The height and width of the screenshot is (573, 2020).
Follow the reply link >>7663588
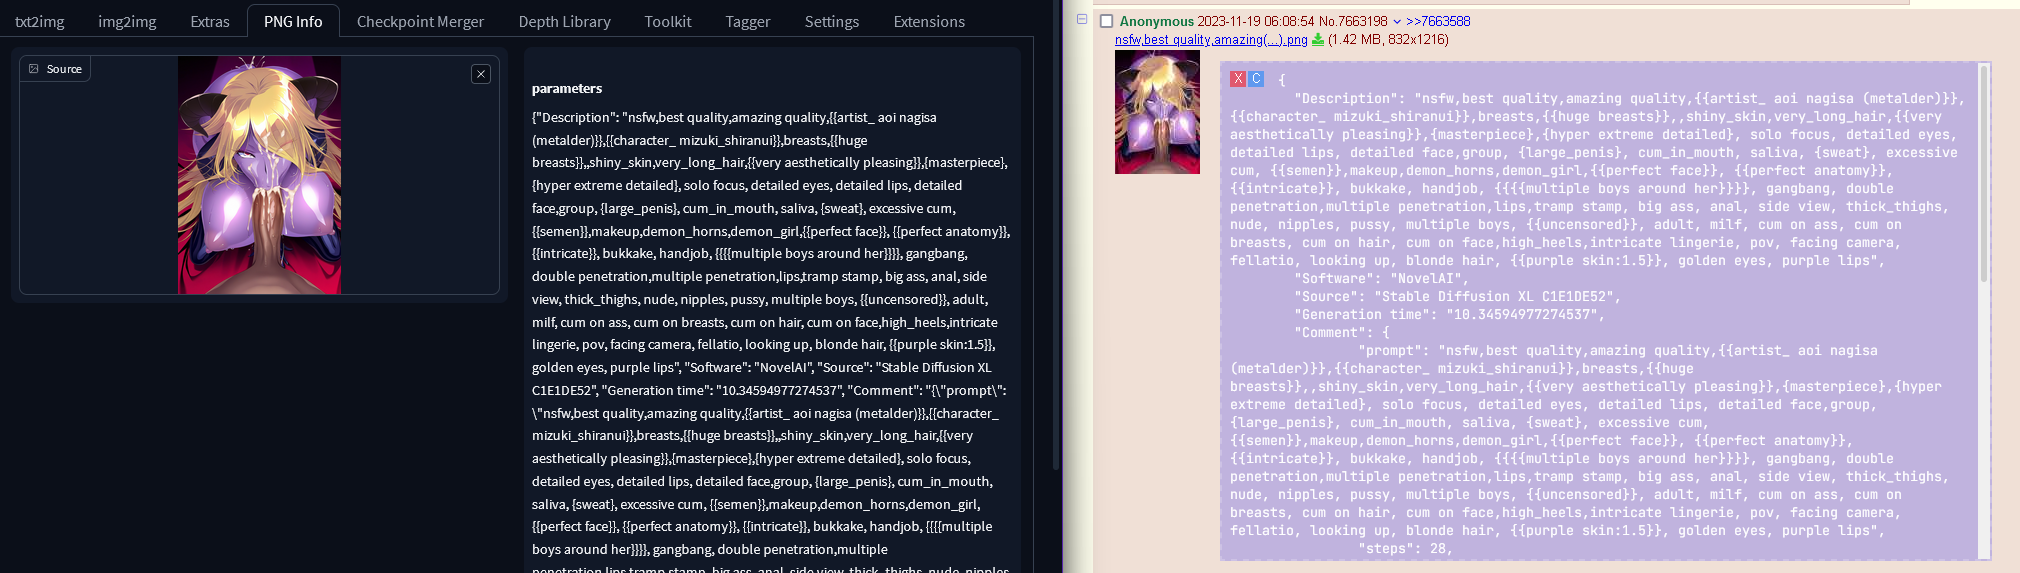(1438, 21)
